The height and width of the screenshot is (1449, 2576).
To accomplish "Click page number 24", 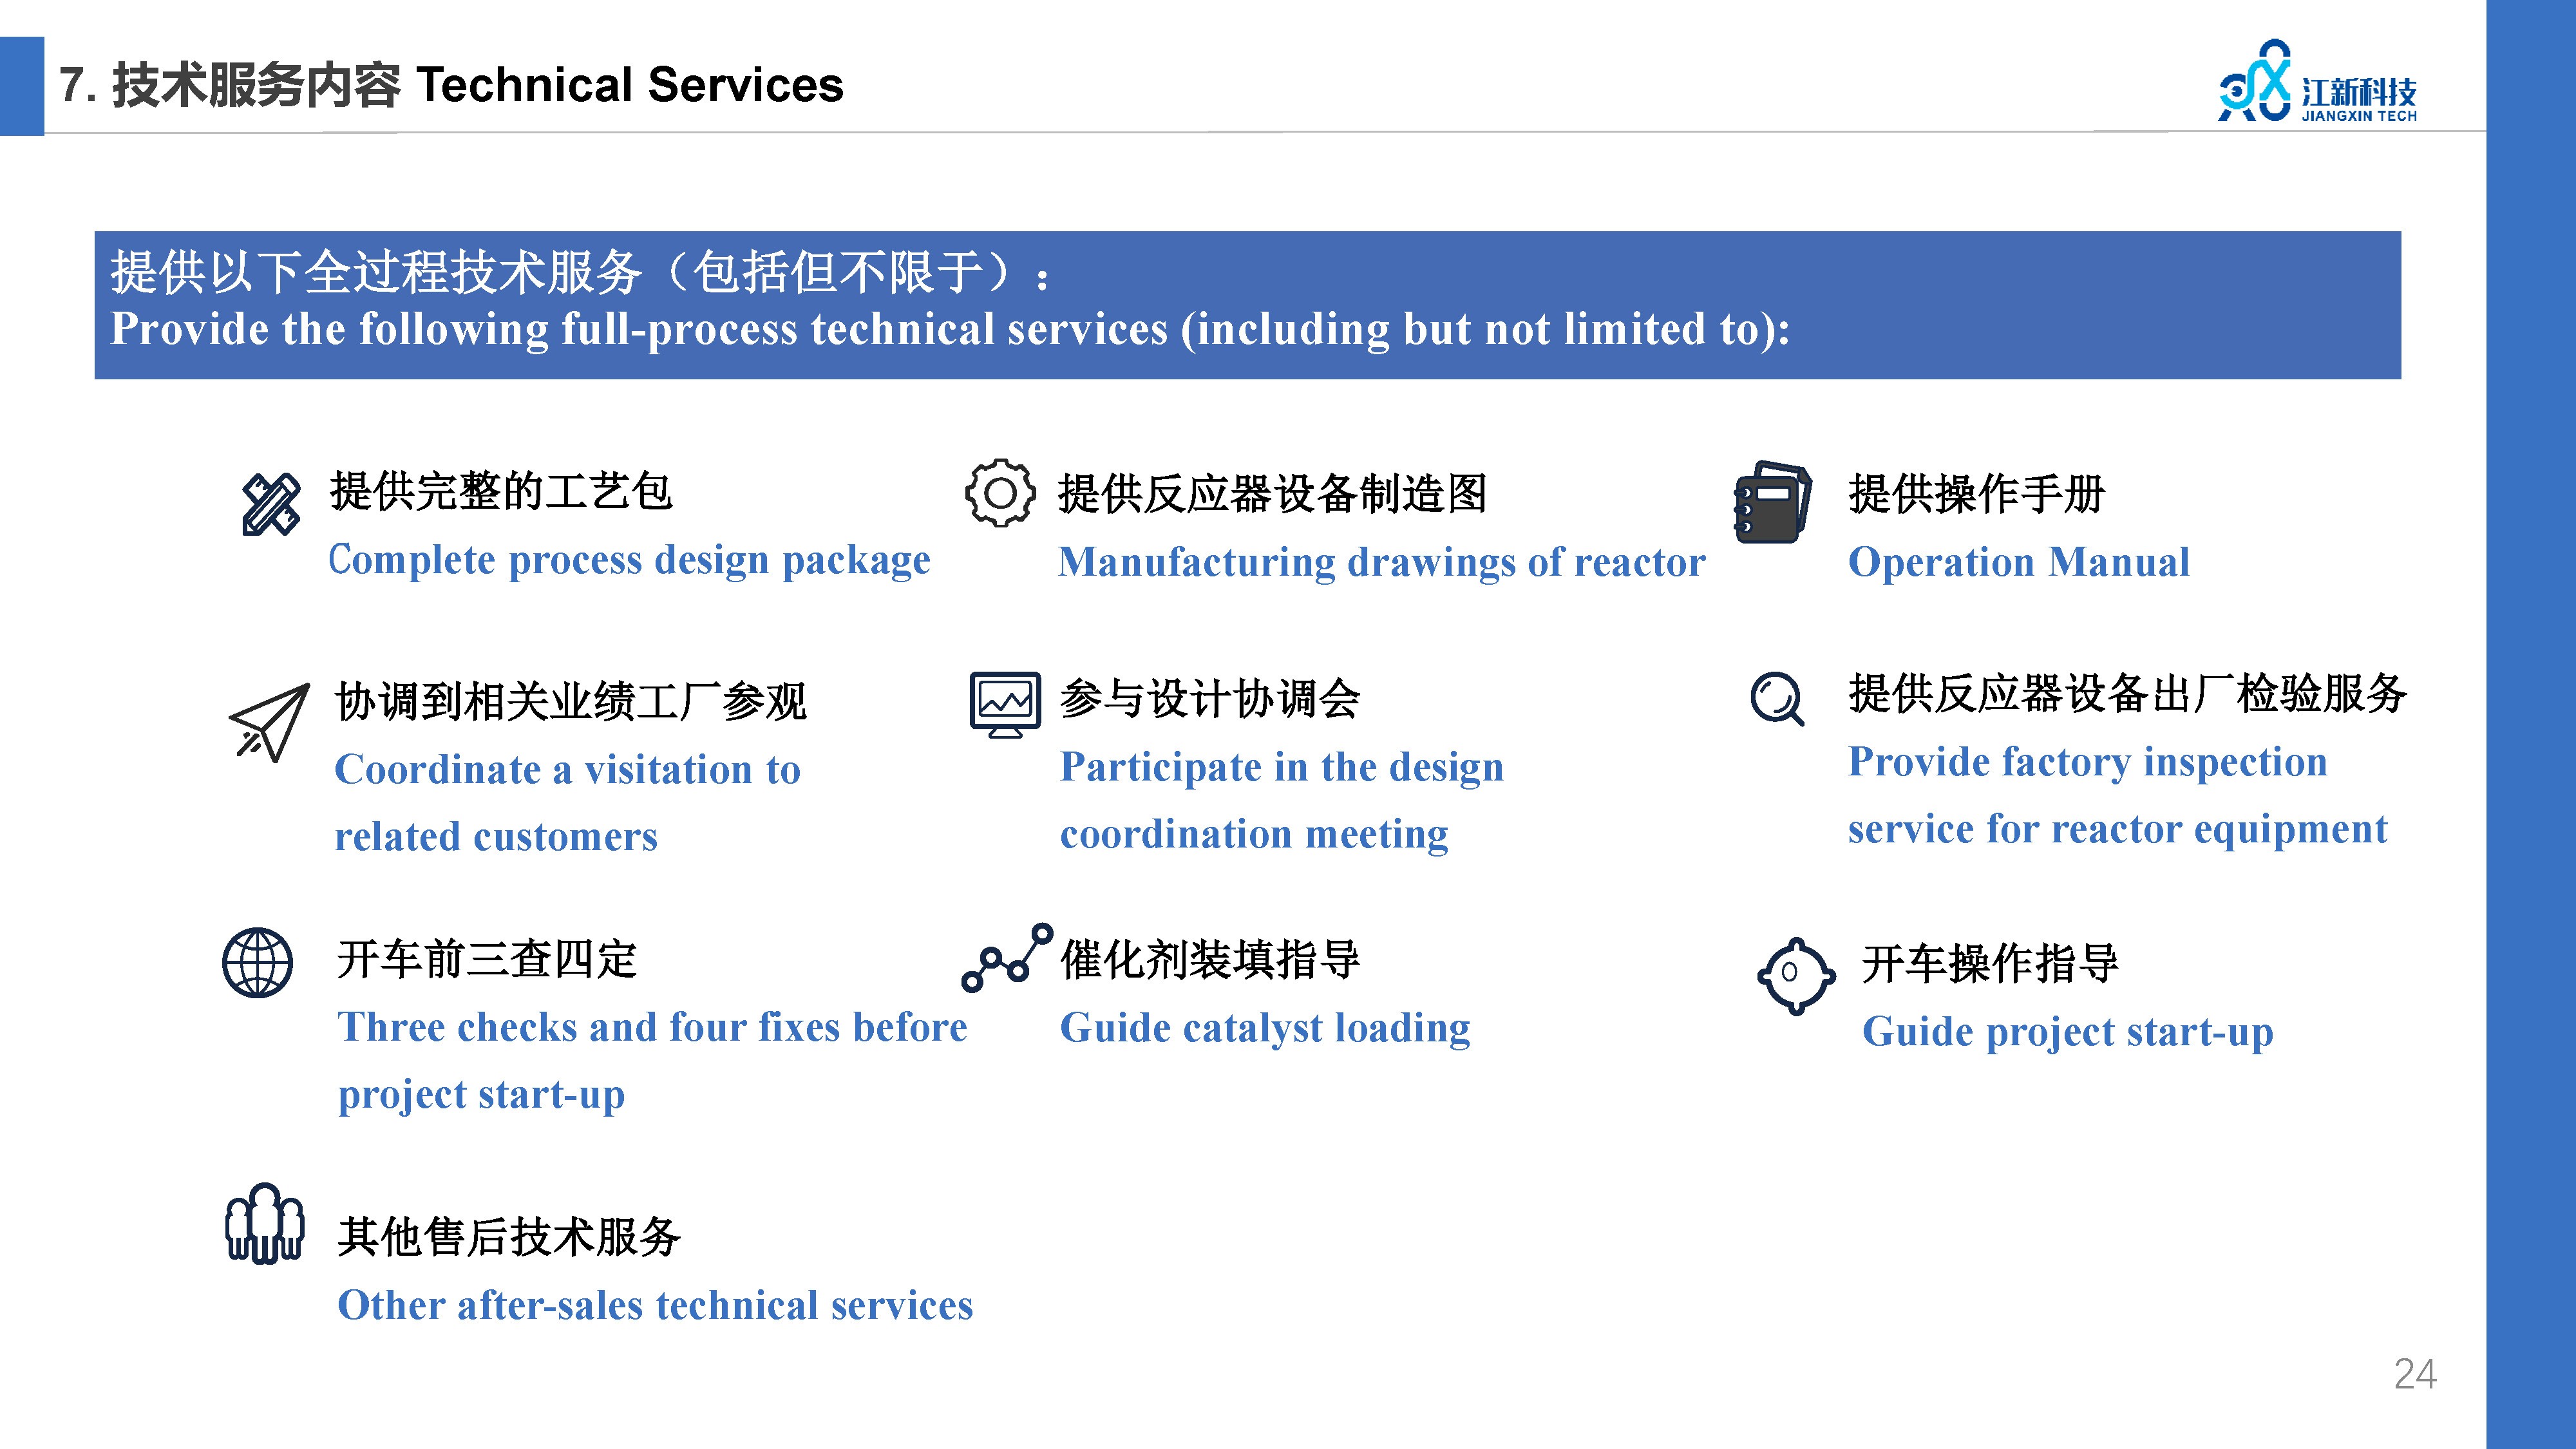I will (2415, 1374).
